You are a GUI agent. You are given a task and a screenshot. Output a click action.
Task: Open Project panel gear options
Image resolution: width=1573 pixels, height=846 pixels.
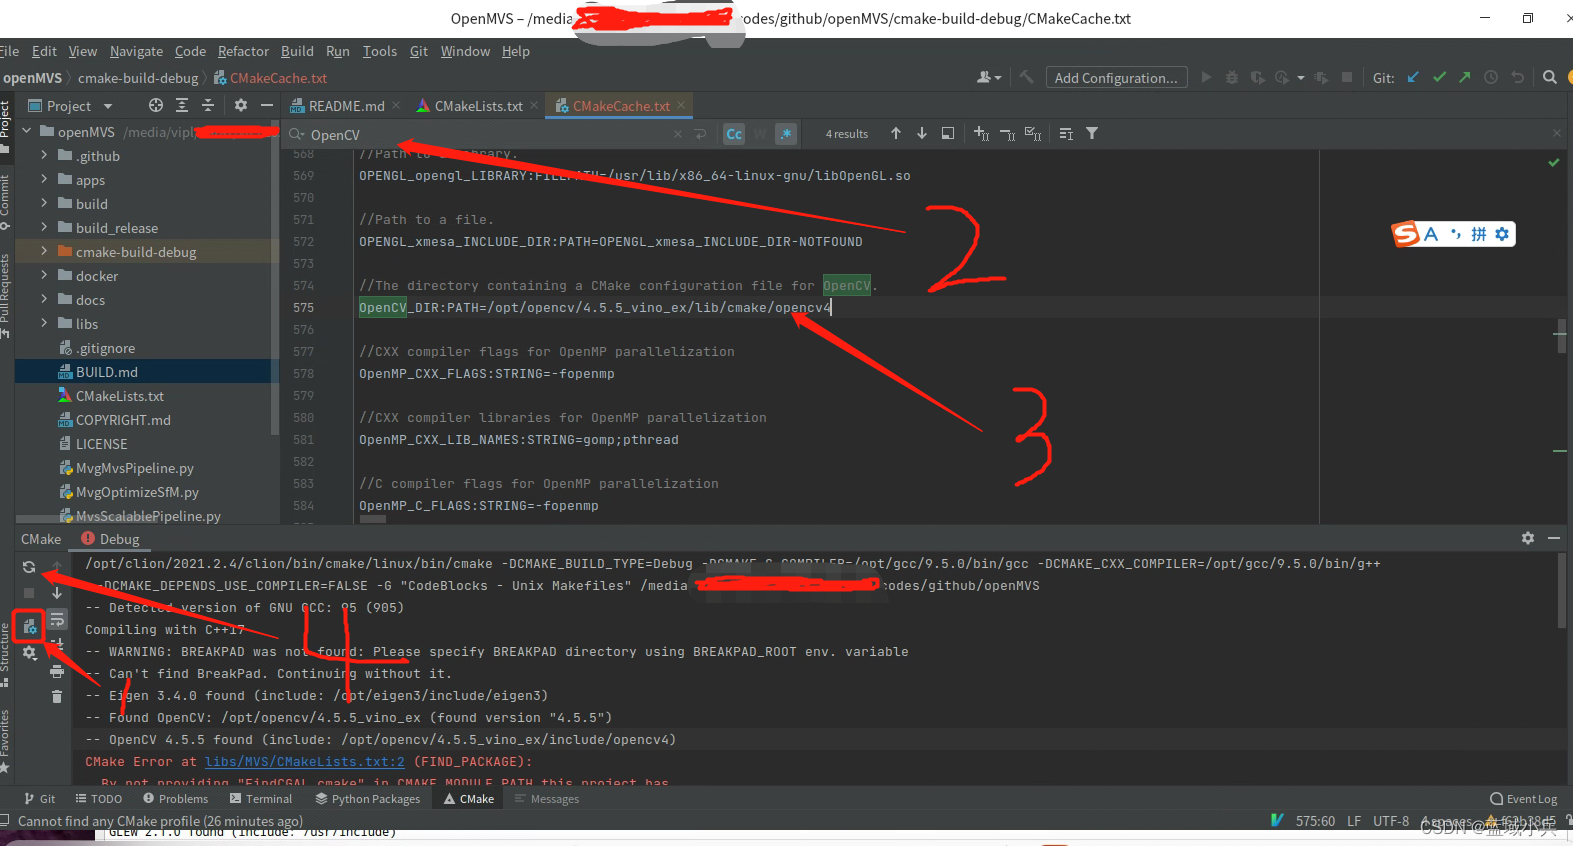(x=240, y=105)
